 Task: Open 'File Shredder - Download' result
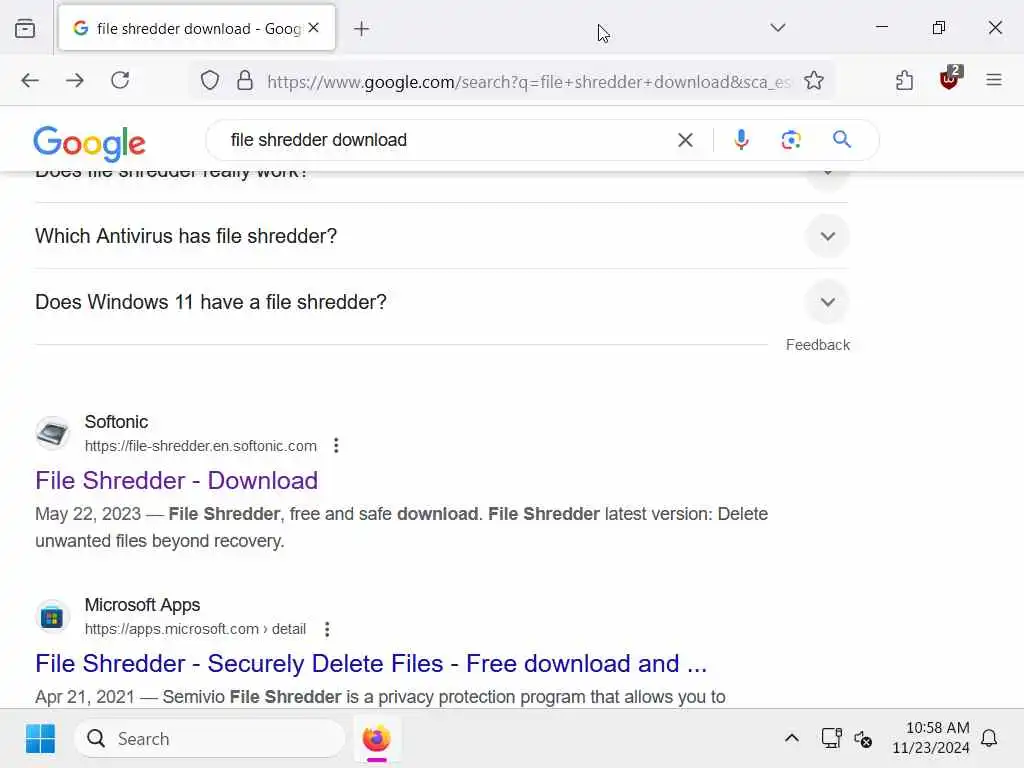coord(176,481)
